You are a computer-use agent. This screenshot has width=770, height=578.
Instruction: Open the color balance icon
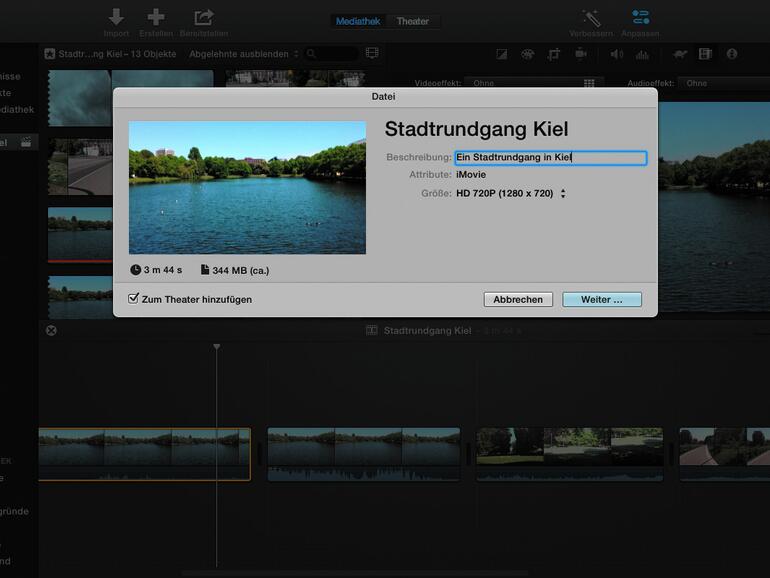point(502,54)
